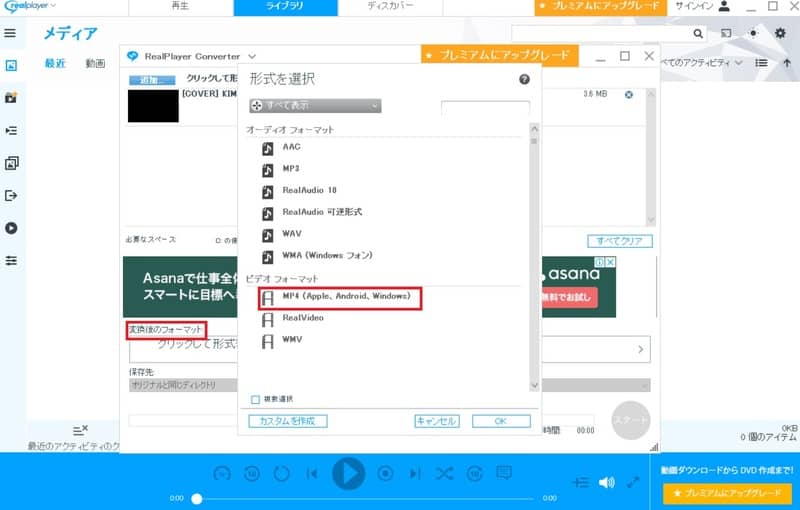800x510 pixels.
Task: Select the RealVideo format
Action: [x=303, y=318]
